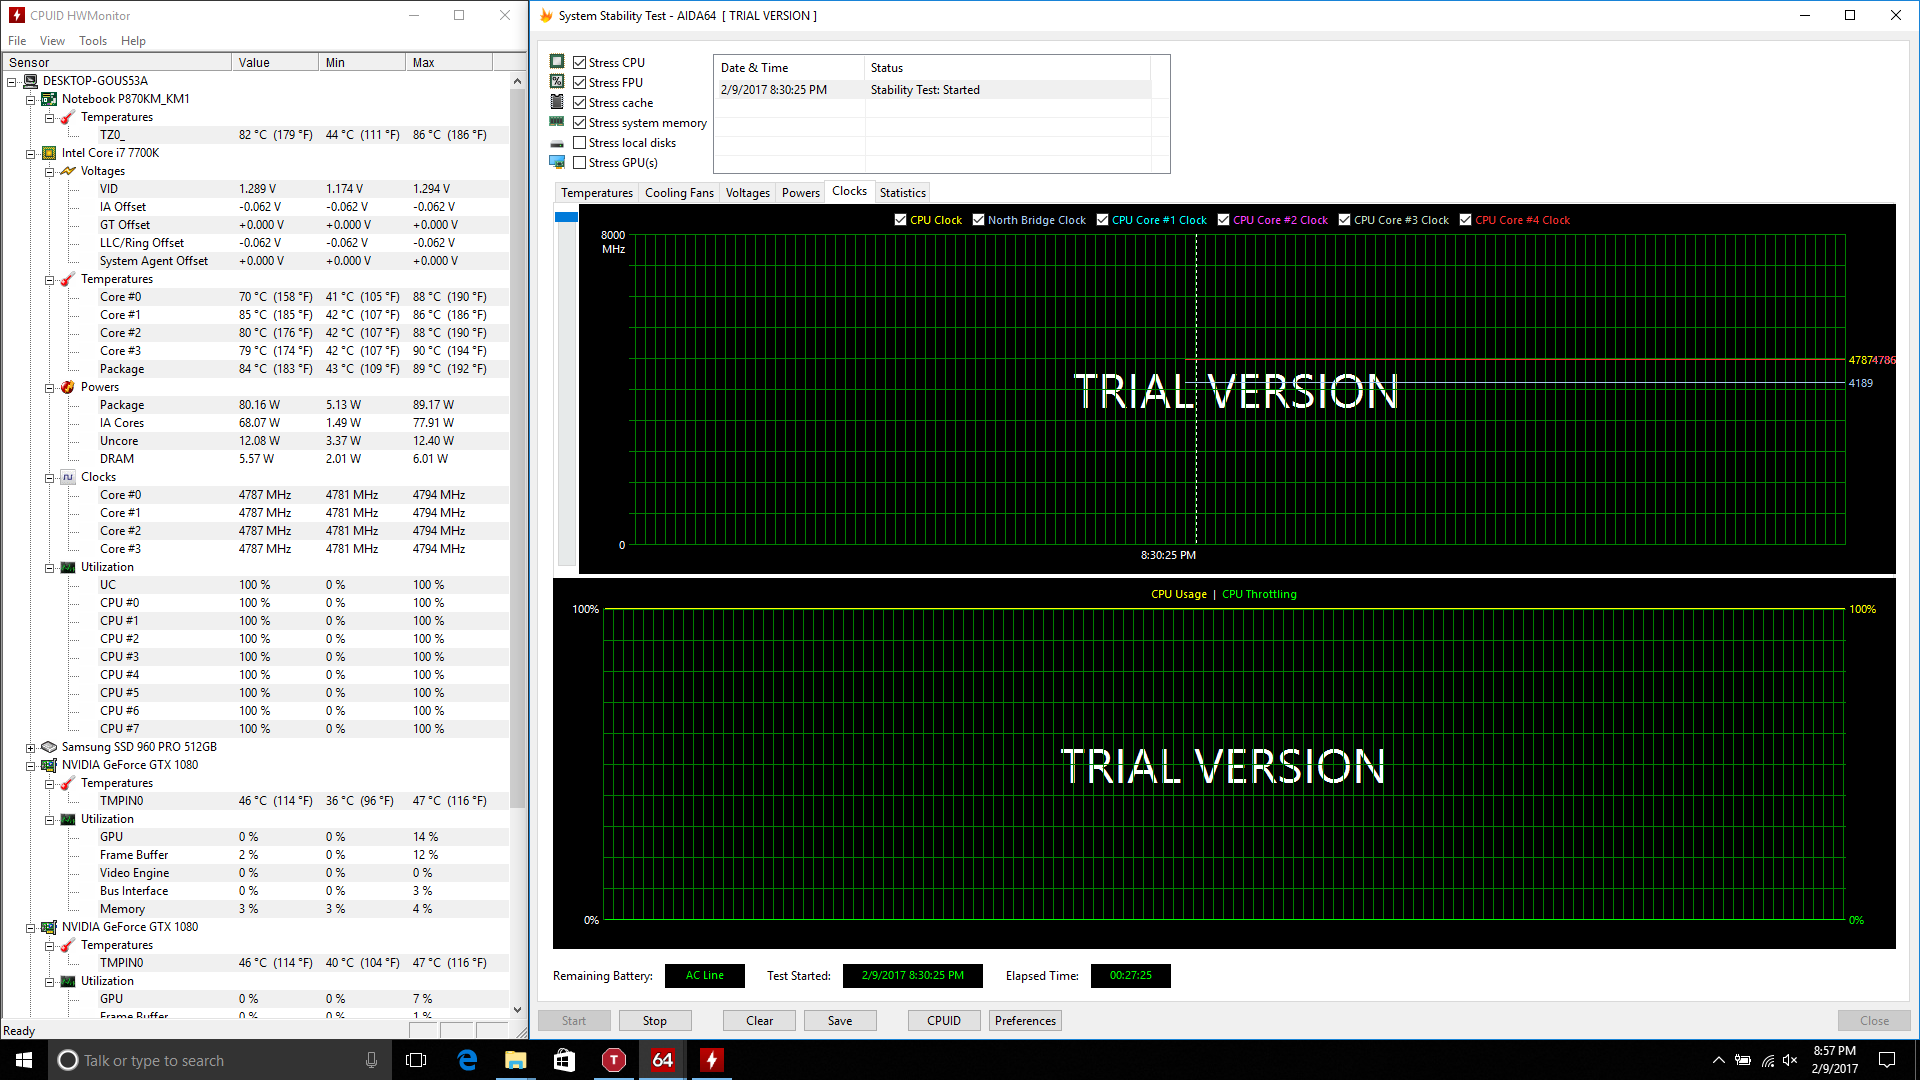Click the Powers flame icon in HWMonitor
The image size is (1920, 1080).
(68, 387)
